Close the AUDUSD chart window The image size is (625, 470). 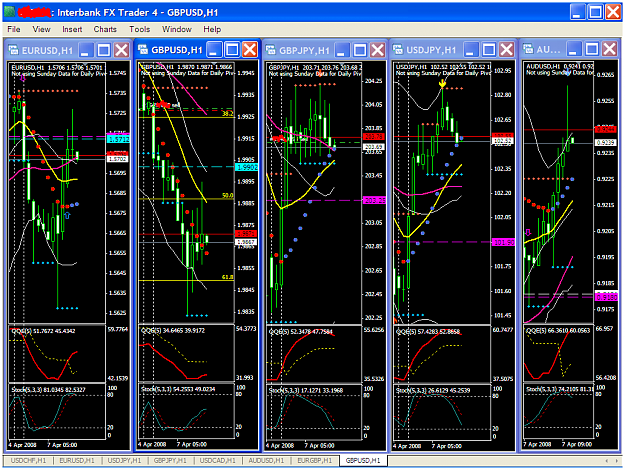pos(609,49)
